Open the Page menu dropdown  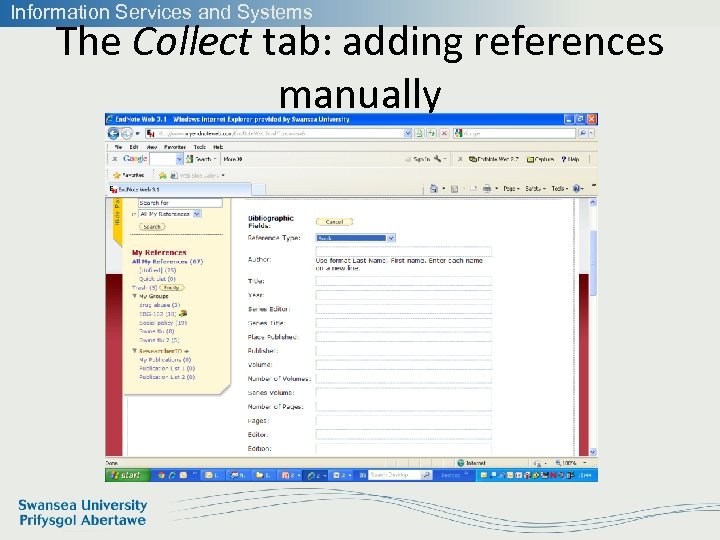511,189
